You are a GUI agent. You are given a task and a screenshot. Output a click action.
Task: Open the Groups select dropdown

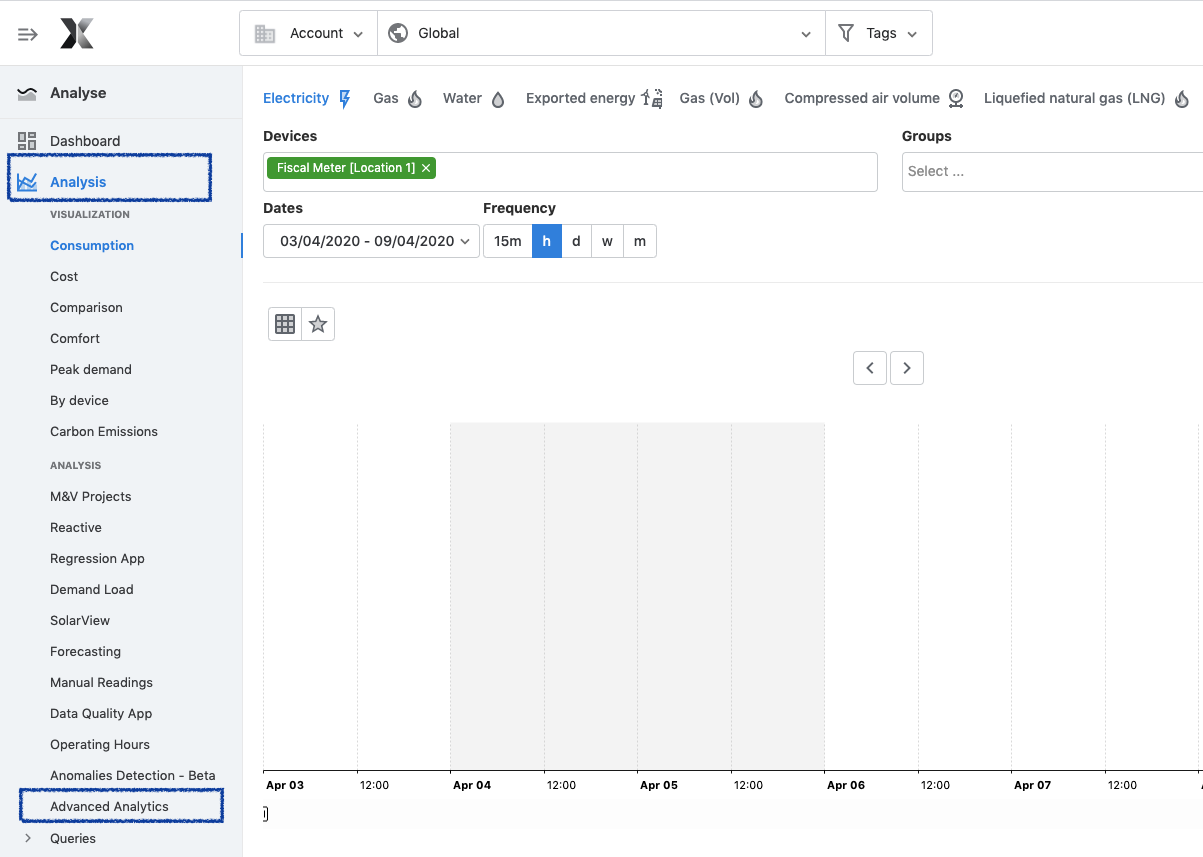tap(1052, 171)
